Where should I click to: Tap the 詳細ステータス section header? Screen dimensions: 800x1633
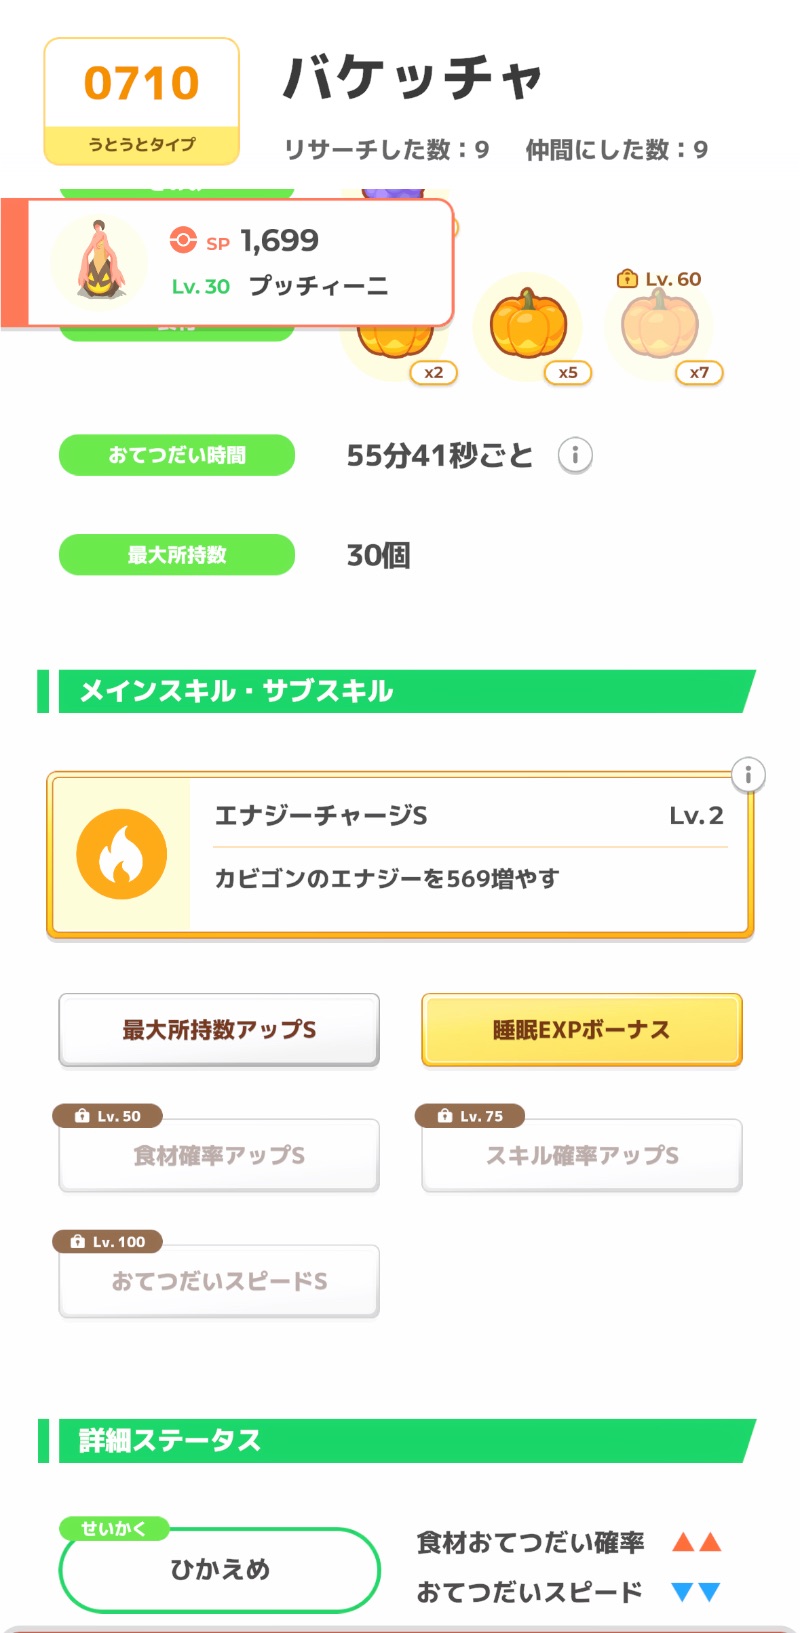pos(400,1440)
